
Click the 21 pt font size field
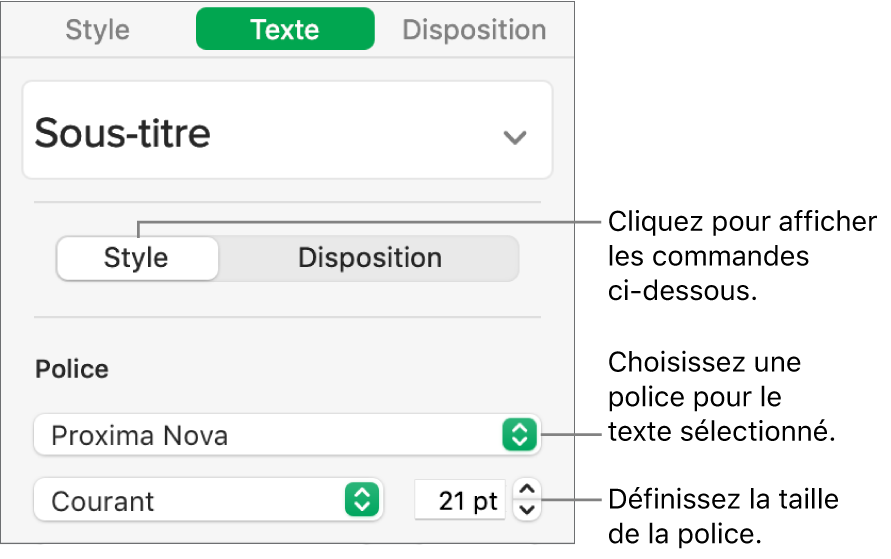tap(458, 500)
